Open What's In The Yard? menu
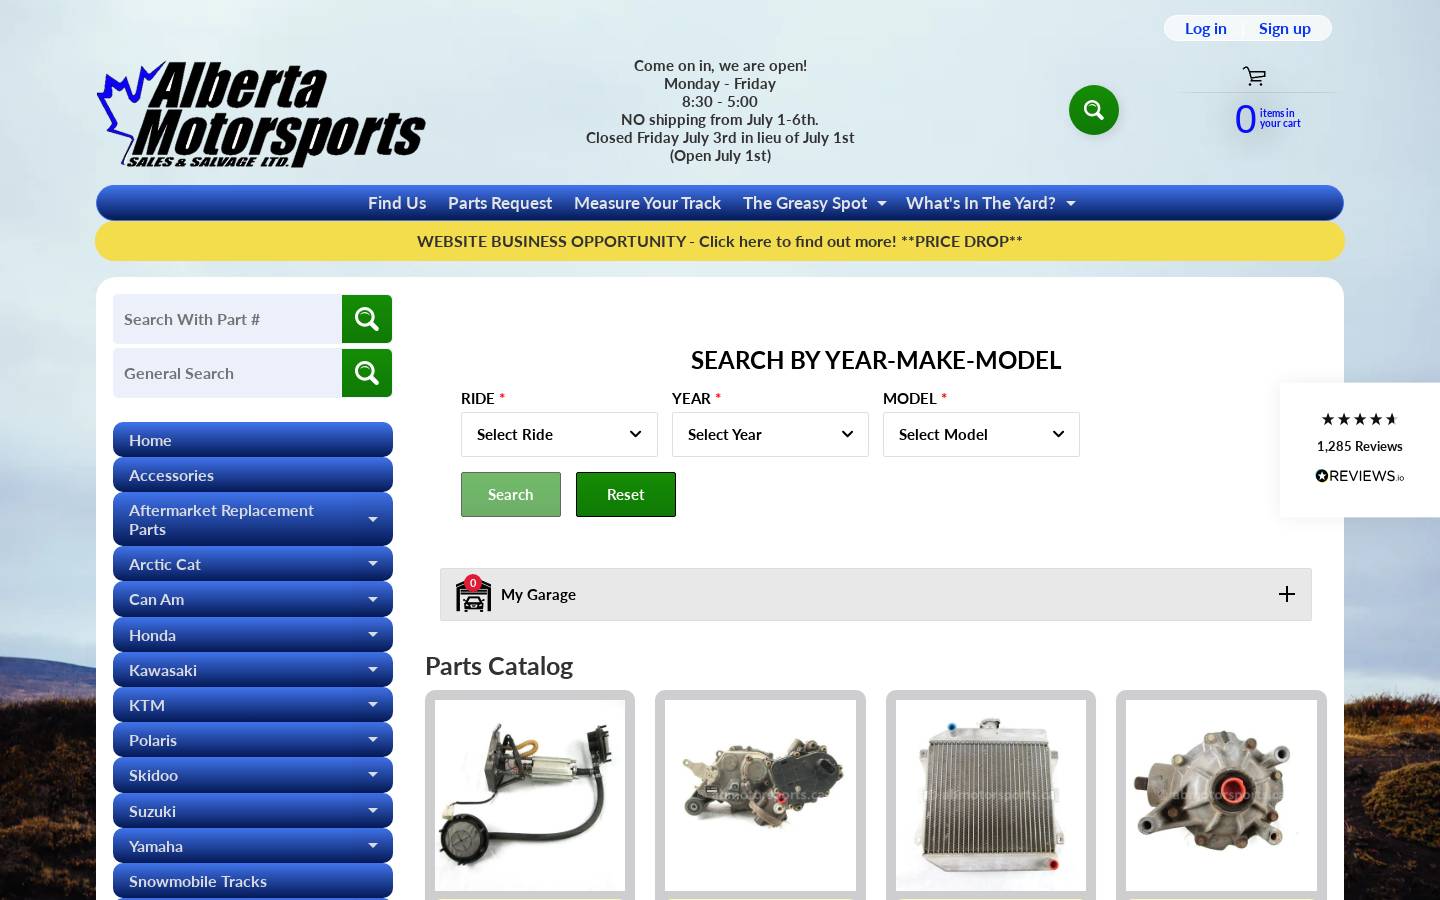 pos(981,203)
